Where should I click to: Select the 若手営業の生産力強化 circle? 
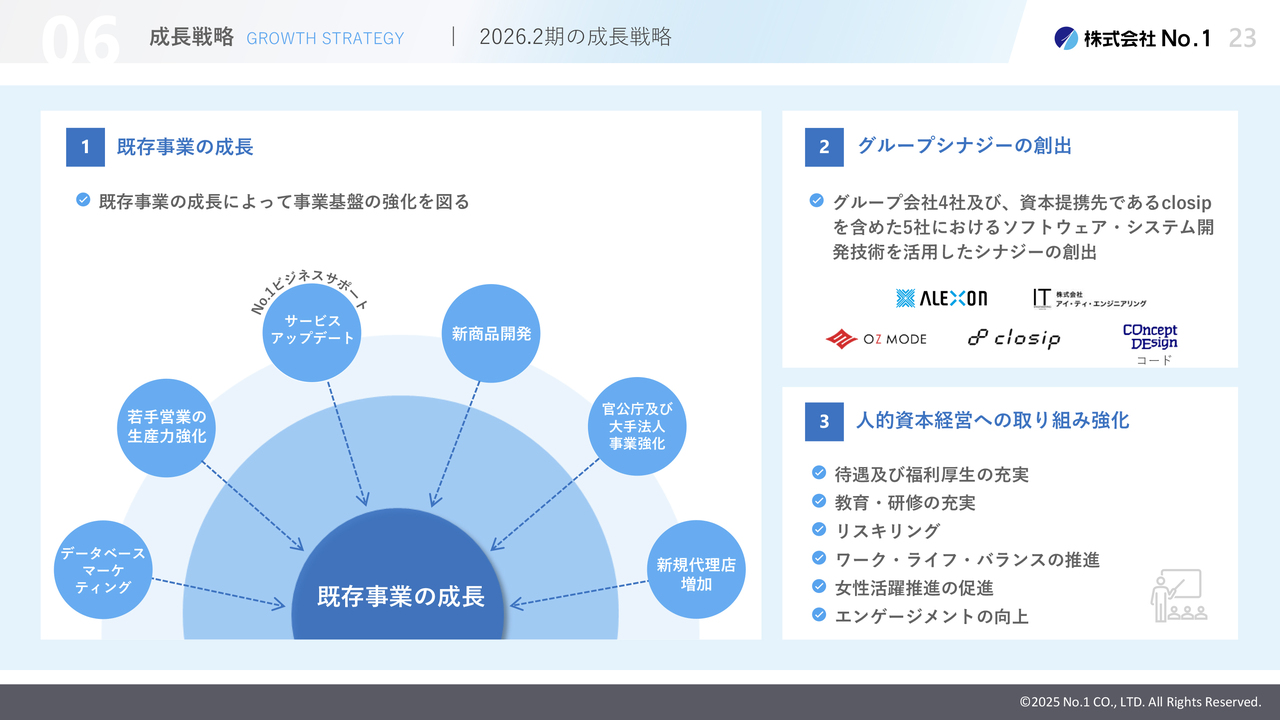[x=167, y=427]
